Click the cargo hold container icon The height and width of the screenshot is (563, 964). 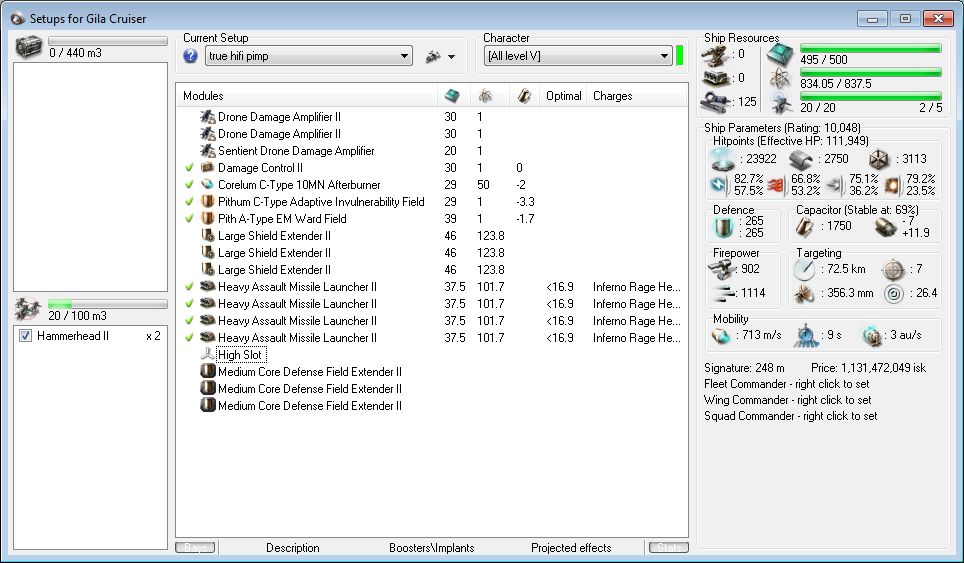[x=28, y=47]
